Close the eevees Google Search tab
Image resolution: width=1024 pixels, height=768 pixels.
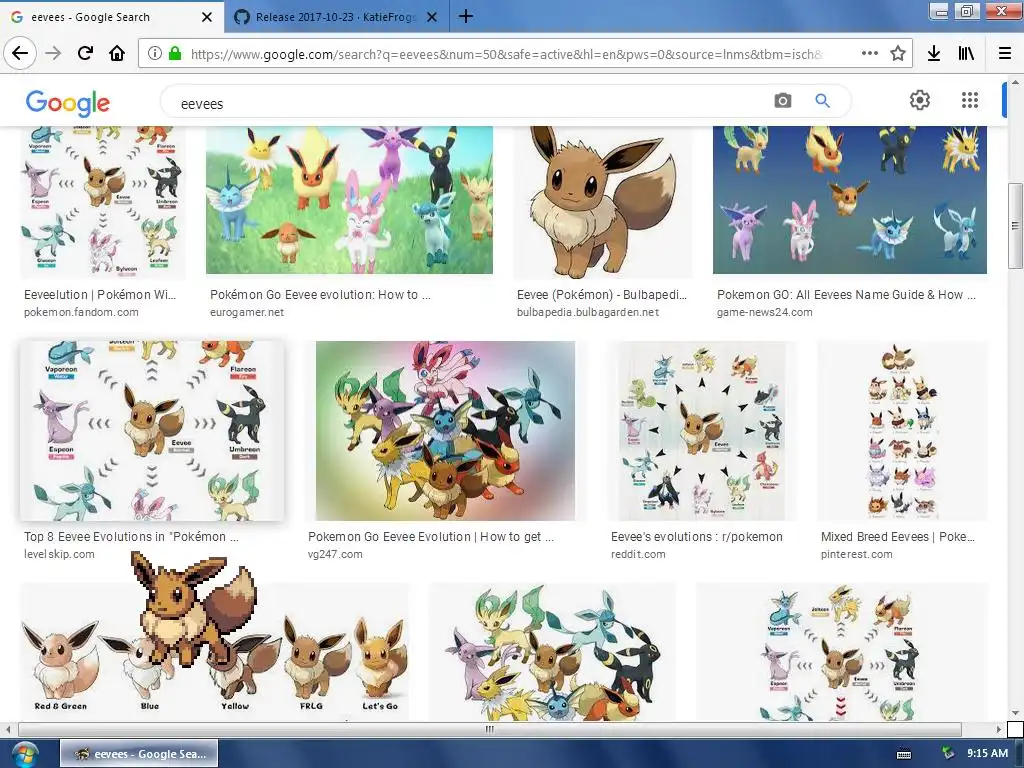coord(207,17)
